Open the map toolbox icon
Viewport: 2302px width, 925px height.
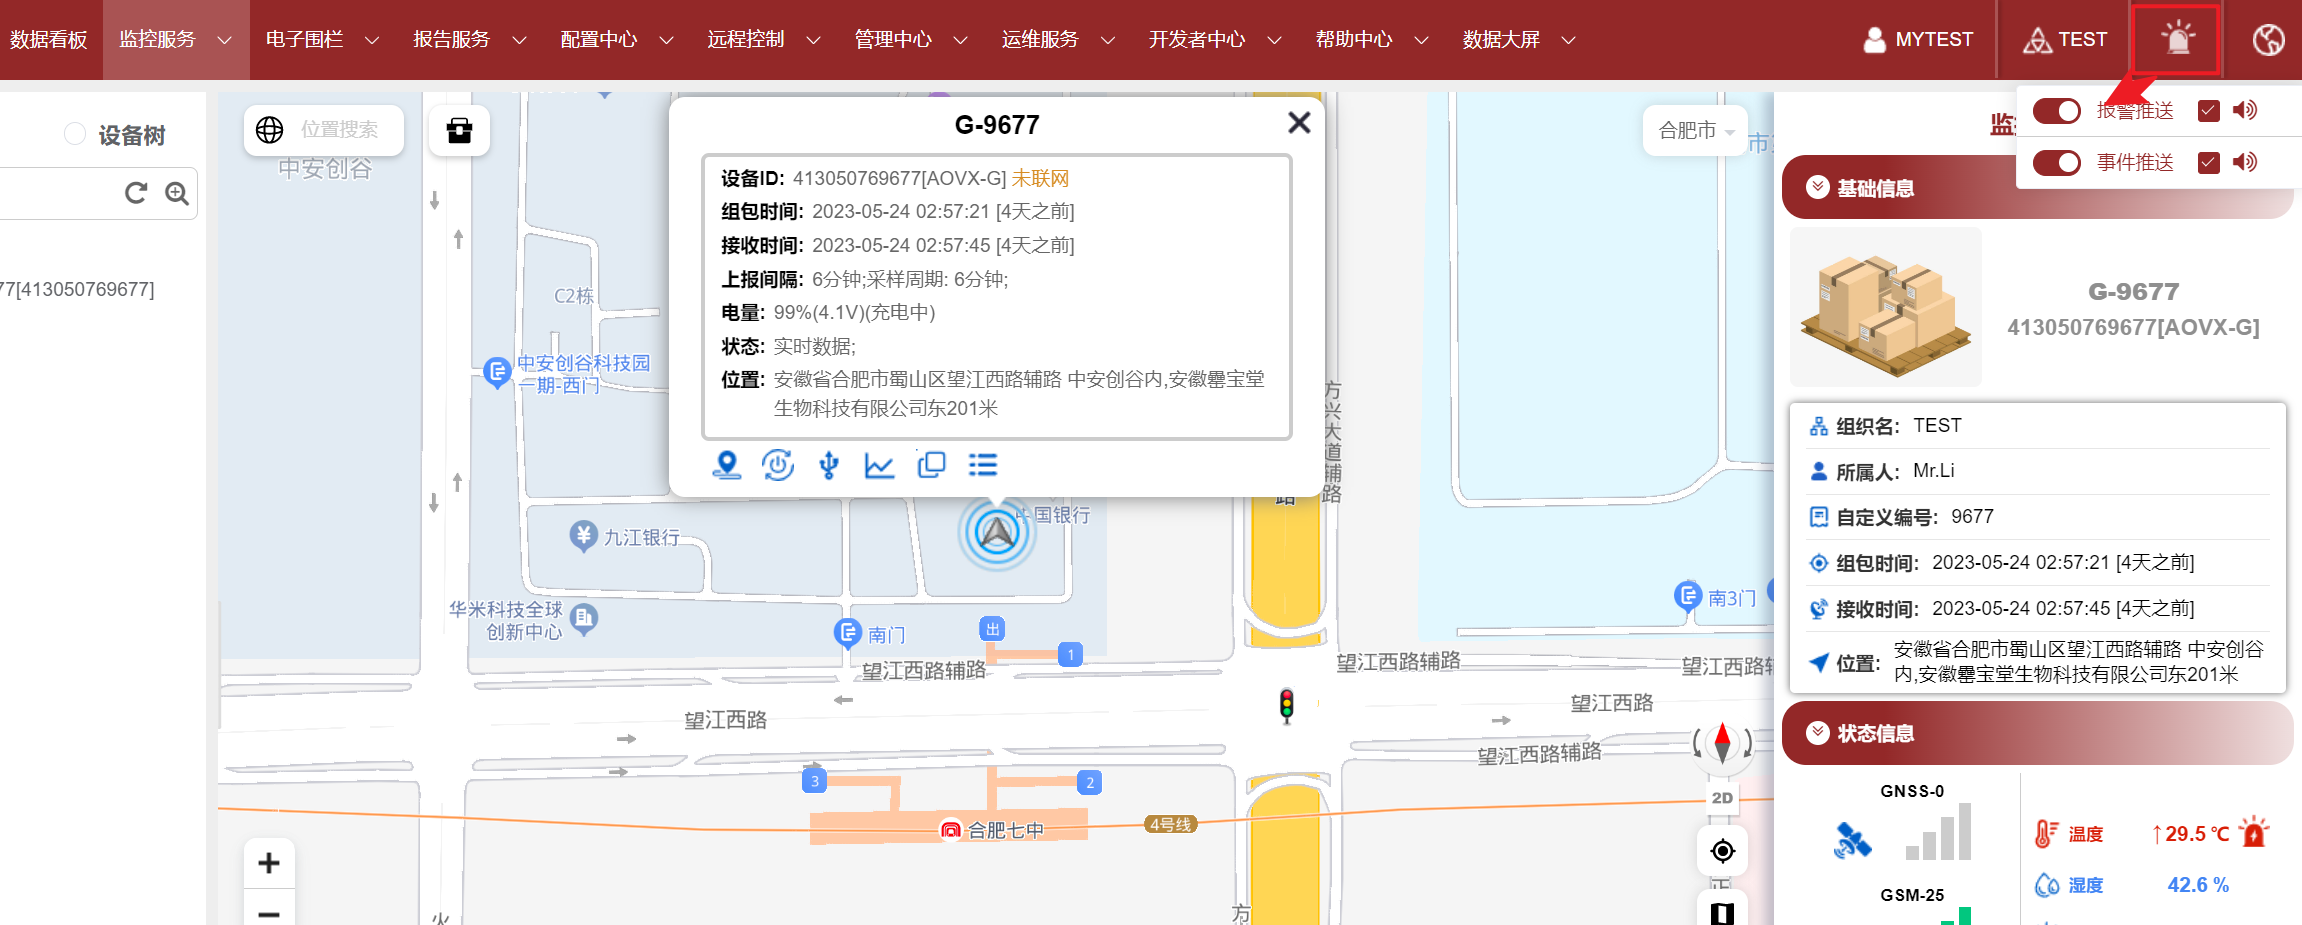coord(459,130)
